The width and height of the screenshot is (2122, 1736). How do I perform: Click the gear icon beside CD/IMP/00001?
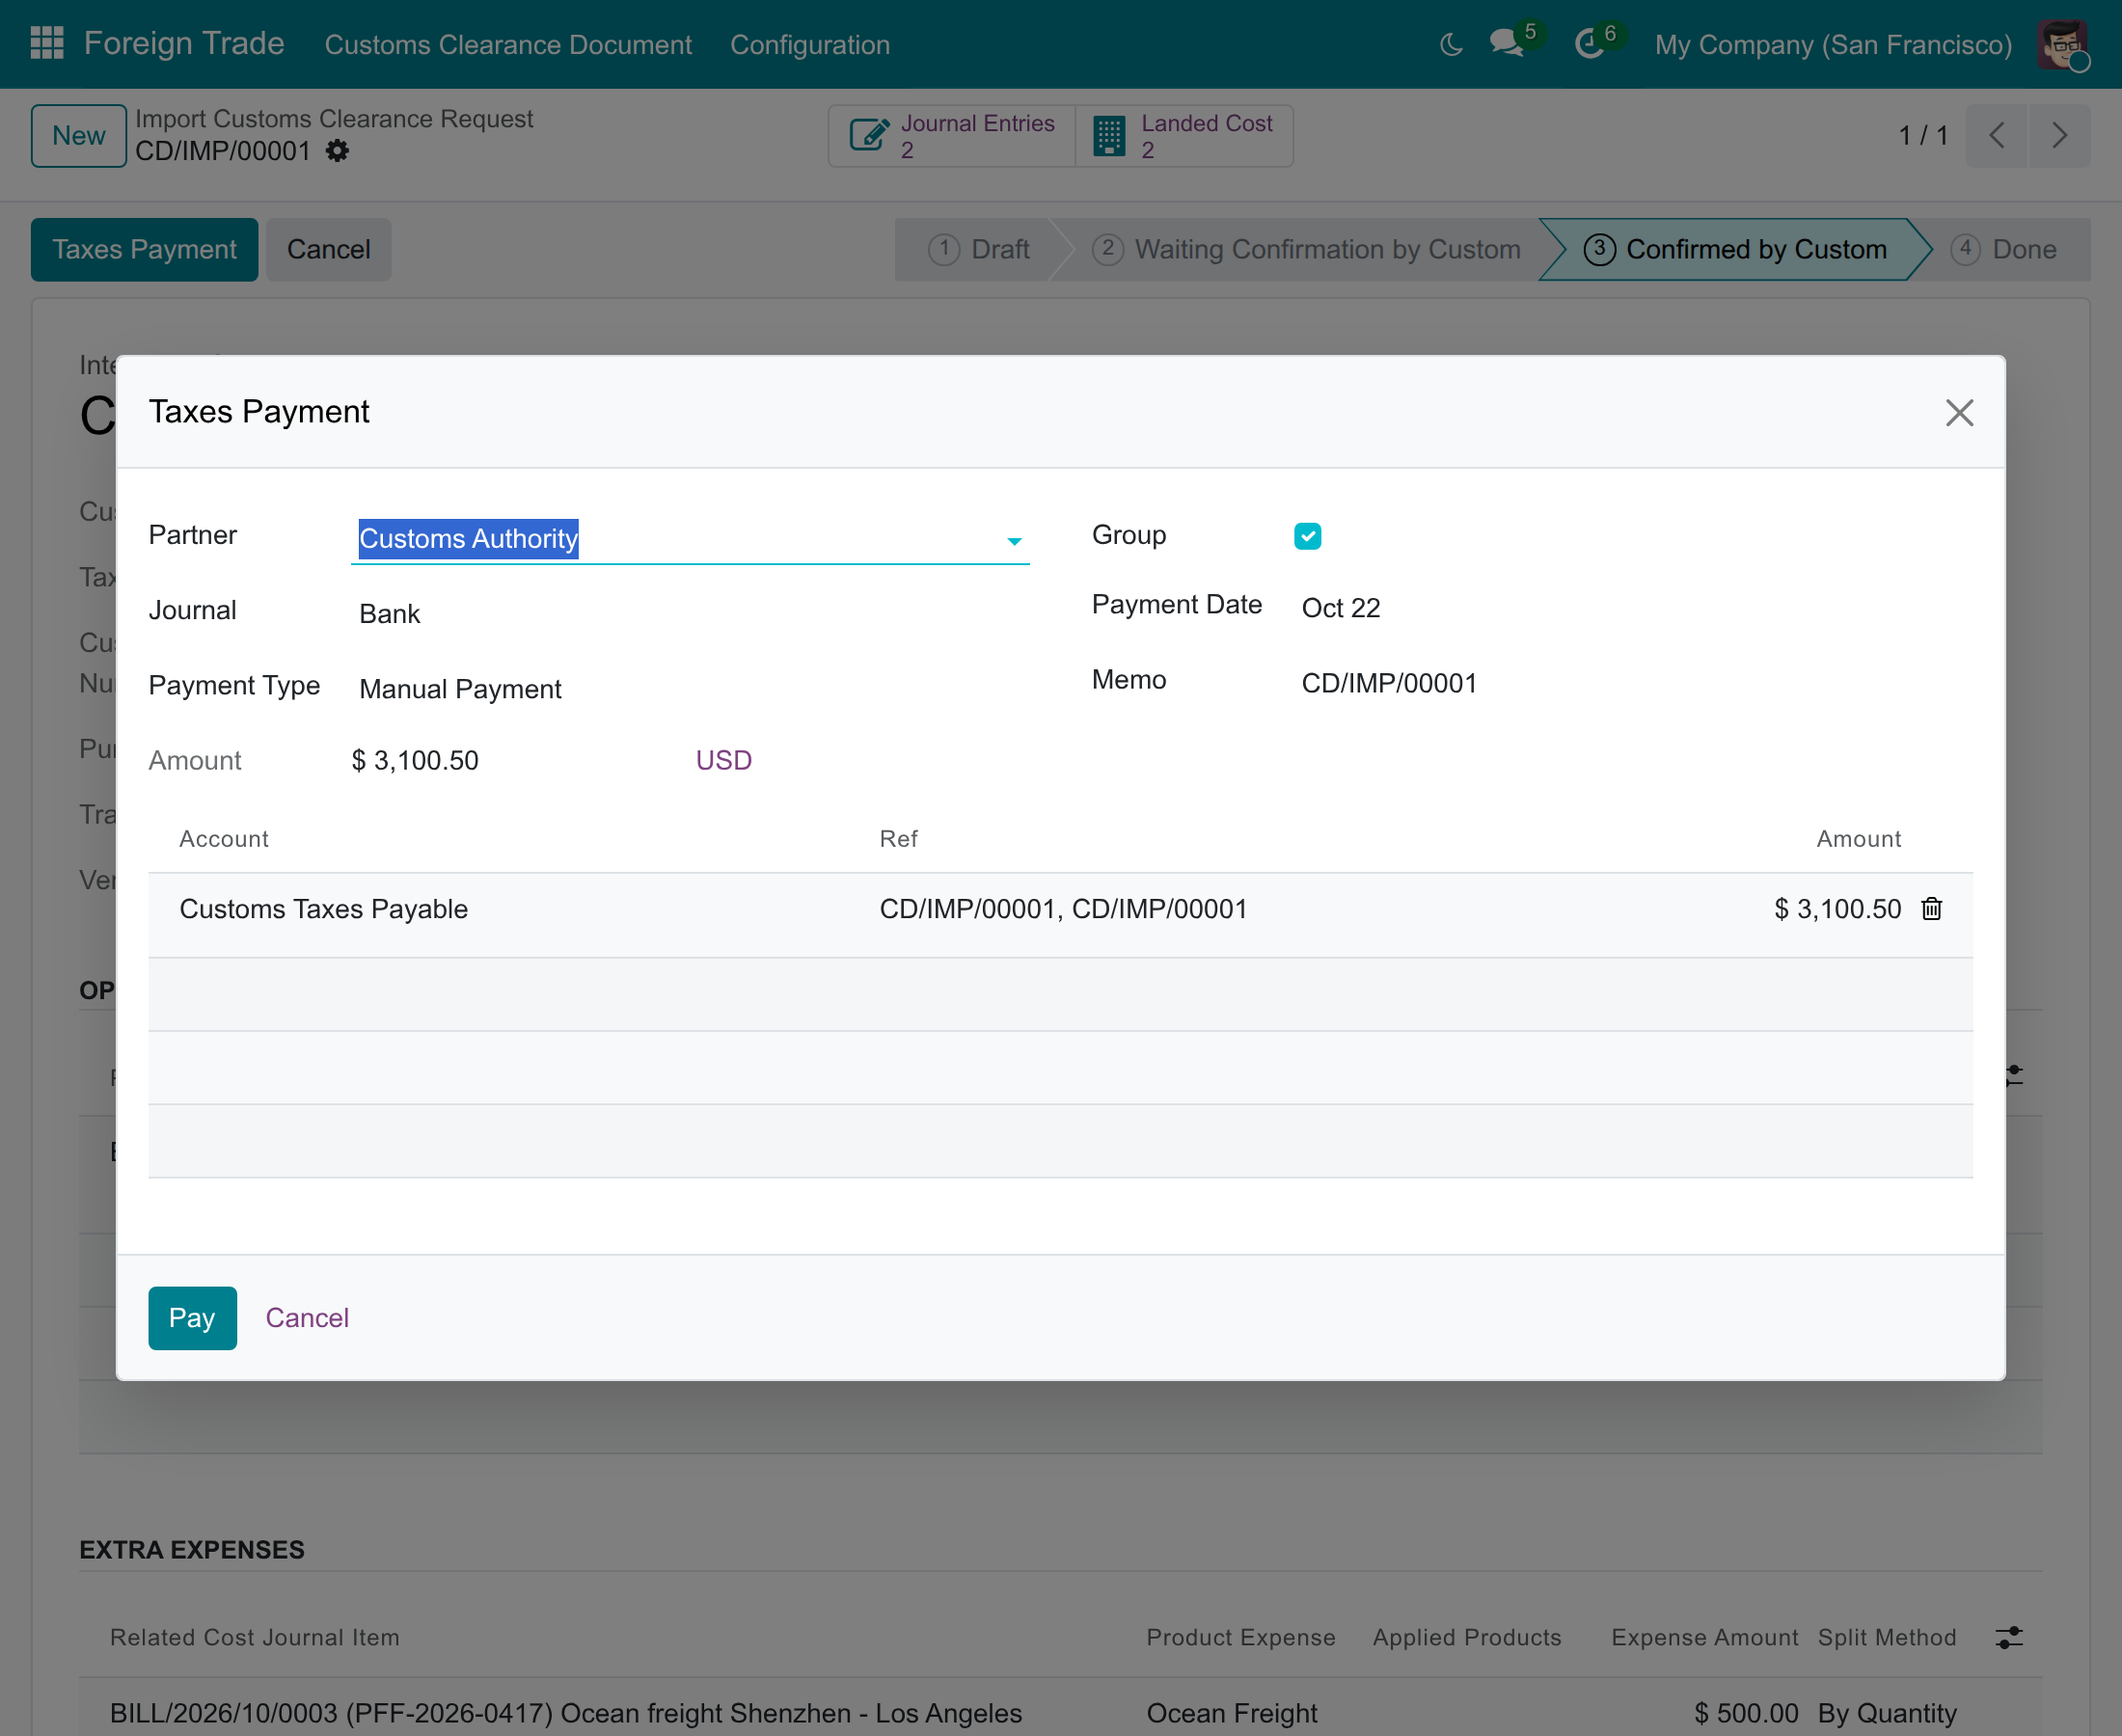coord(338,151)
